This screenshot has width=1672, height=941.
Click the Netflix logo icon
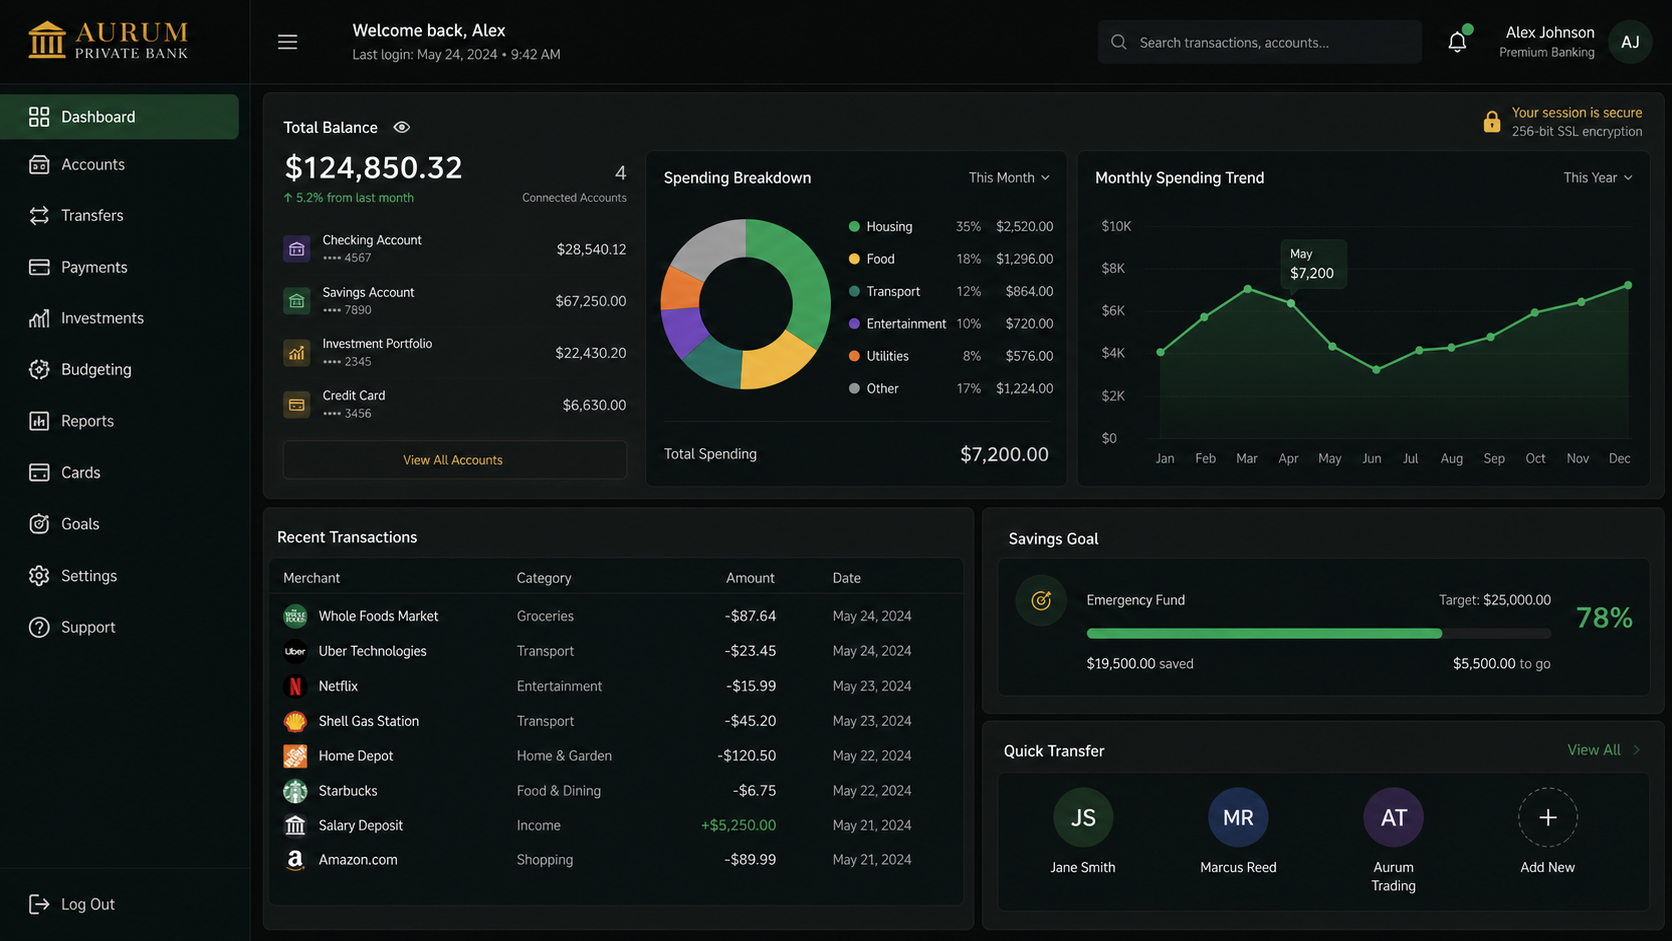295,686
